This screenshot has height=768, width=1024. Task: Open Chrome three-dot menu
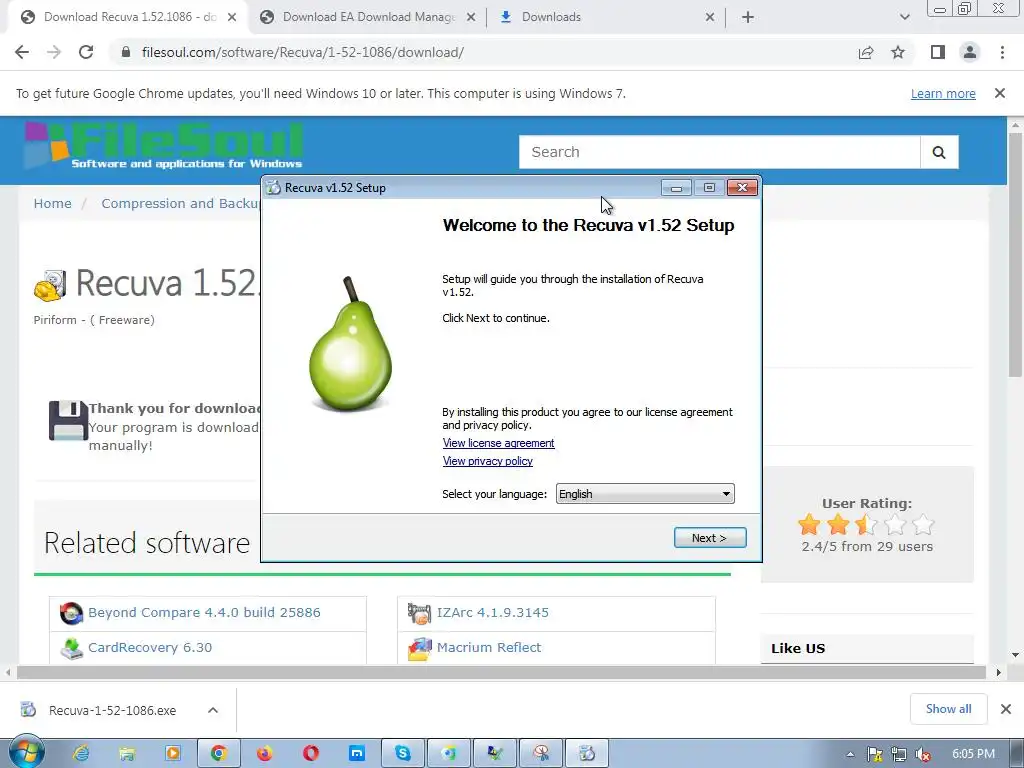(x=1002, y=52)
